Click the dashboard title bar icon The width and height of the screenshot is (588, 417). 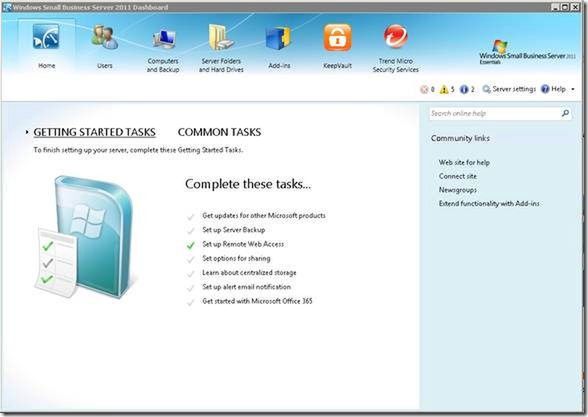pyautogui.click(x=7, y=7)
